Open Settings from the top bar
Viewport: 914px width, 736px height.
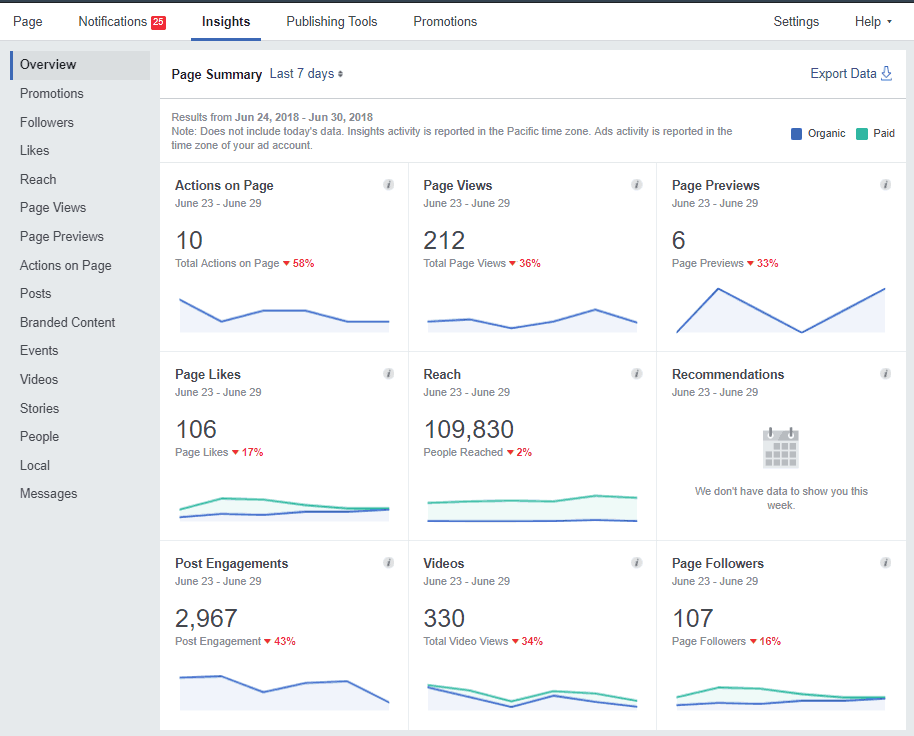(x=796, y=21)
